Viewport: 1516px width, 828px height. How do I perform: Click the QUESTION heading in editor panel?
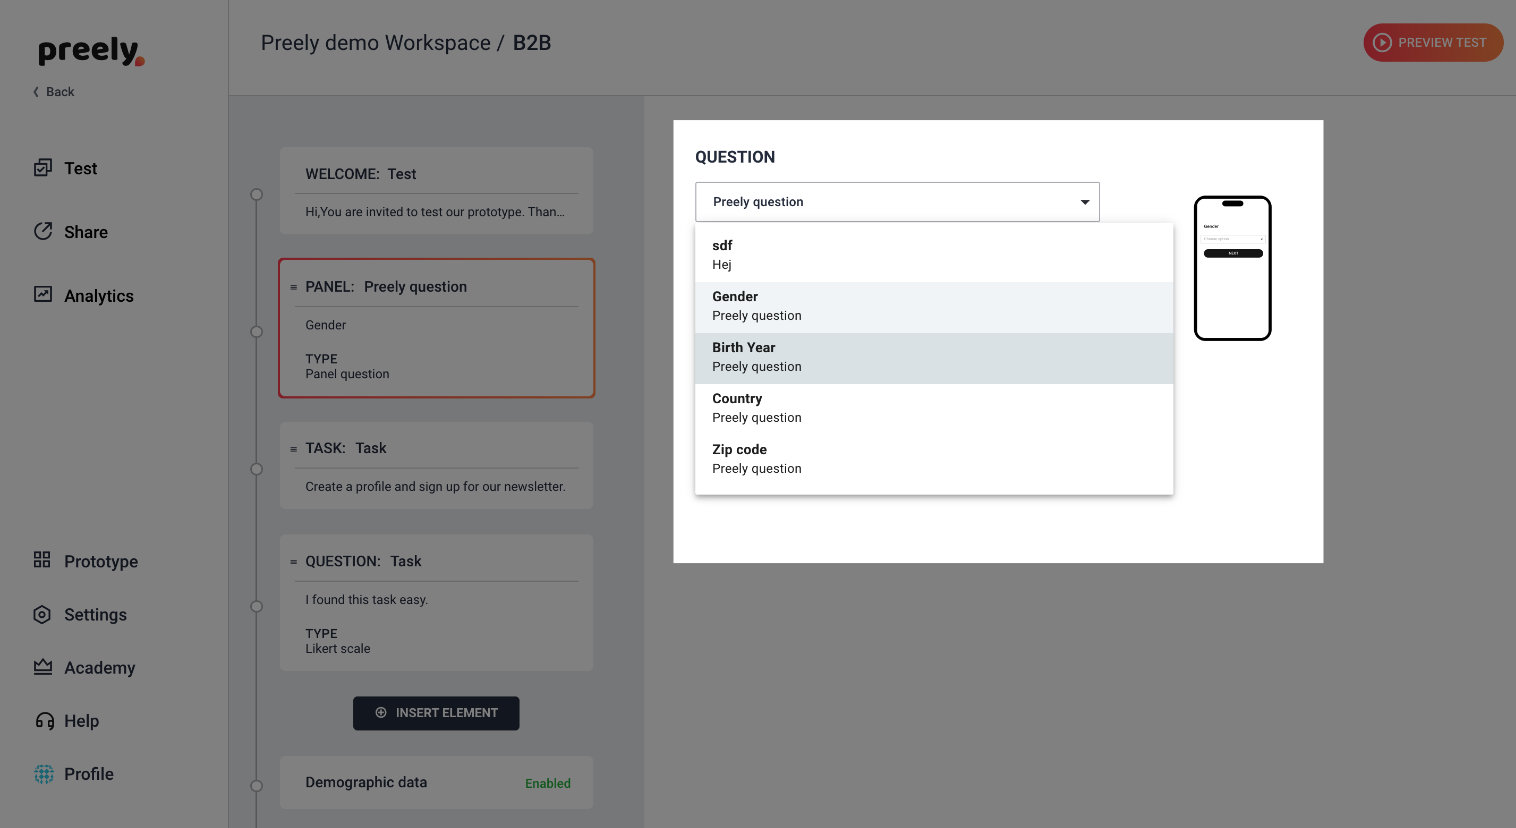coord(735,157)
